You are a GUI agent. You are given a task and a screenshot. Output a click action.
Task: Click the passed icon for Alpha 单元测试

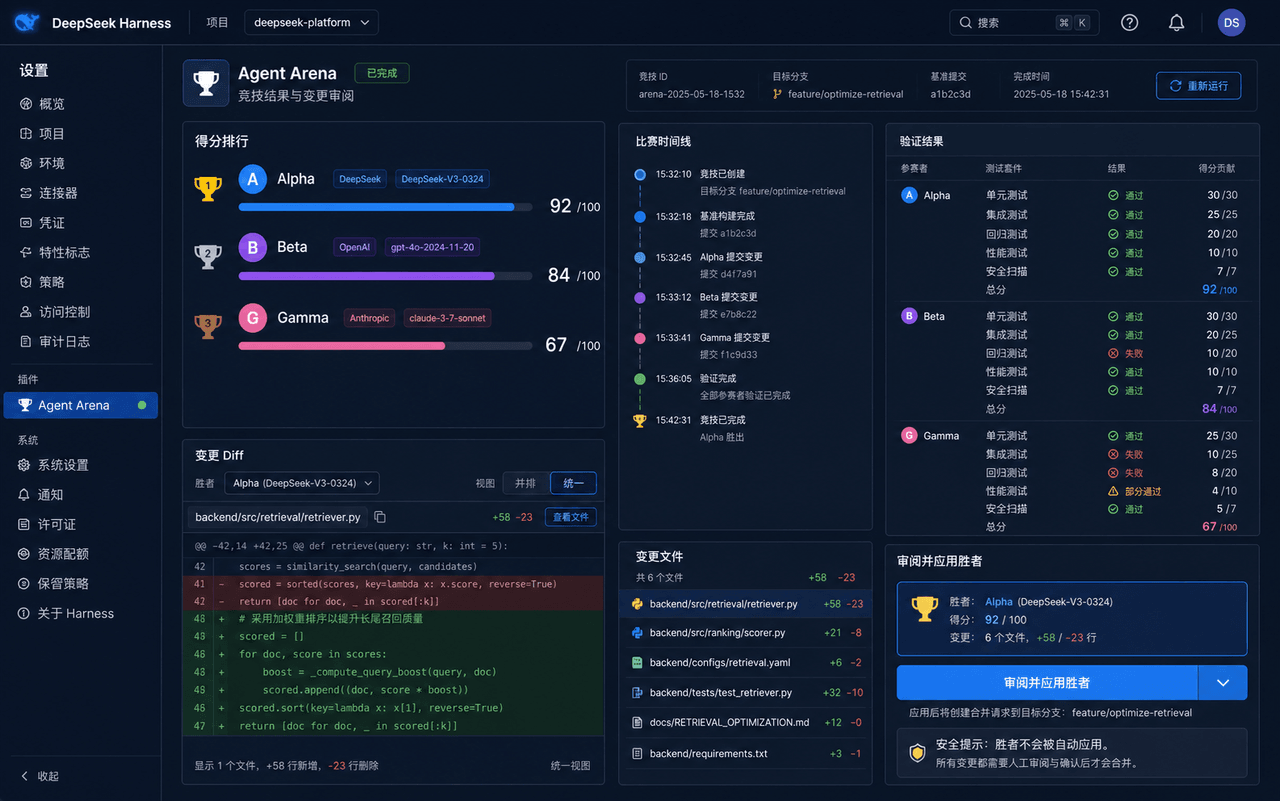[x=1113, y=196]
